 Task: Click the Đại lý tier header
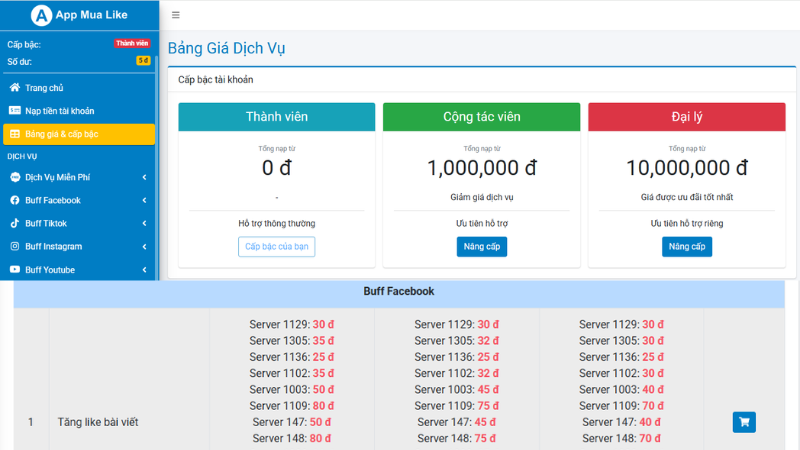click(687, 117)
